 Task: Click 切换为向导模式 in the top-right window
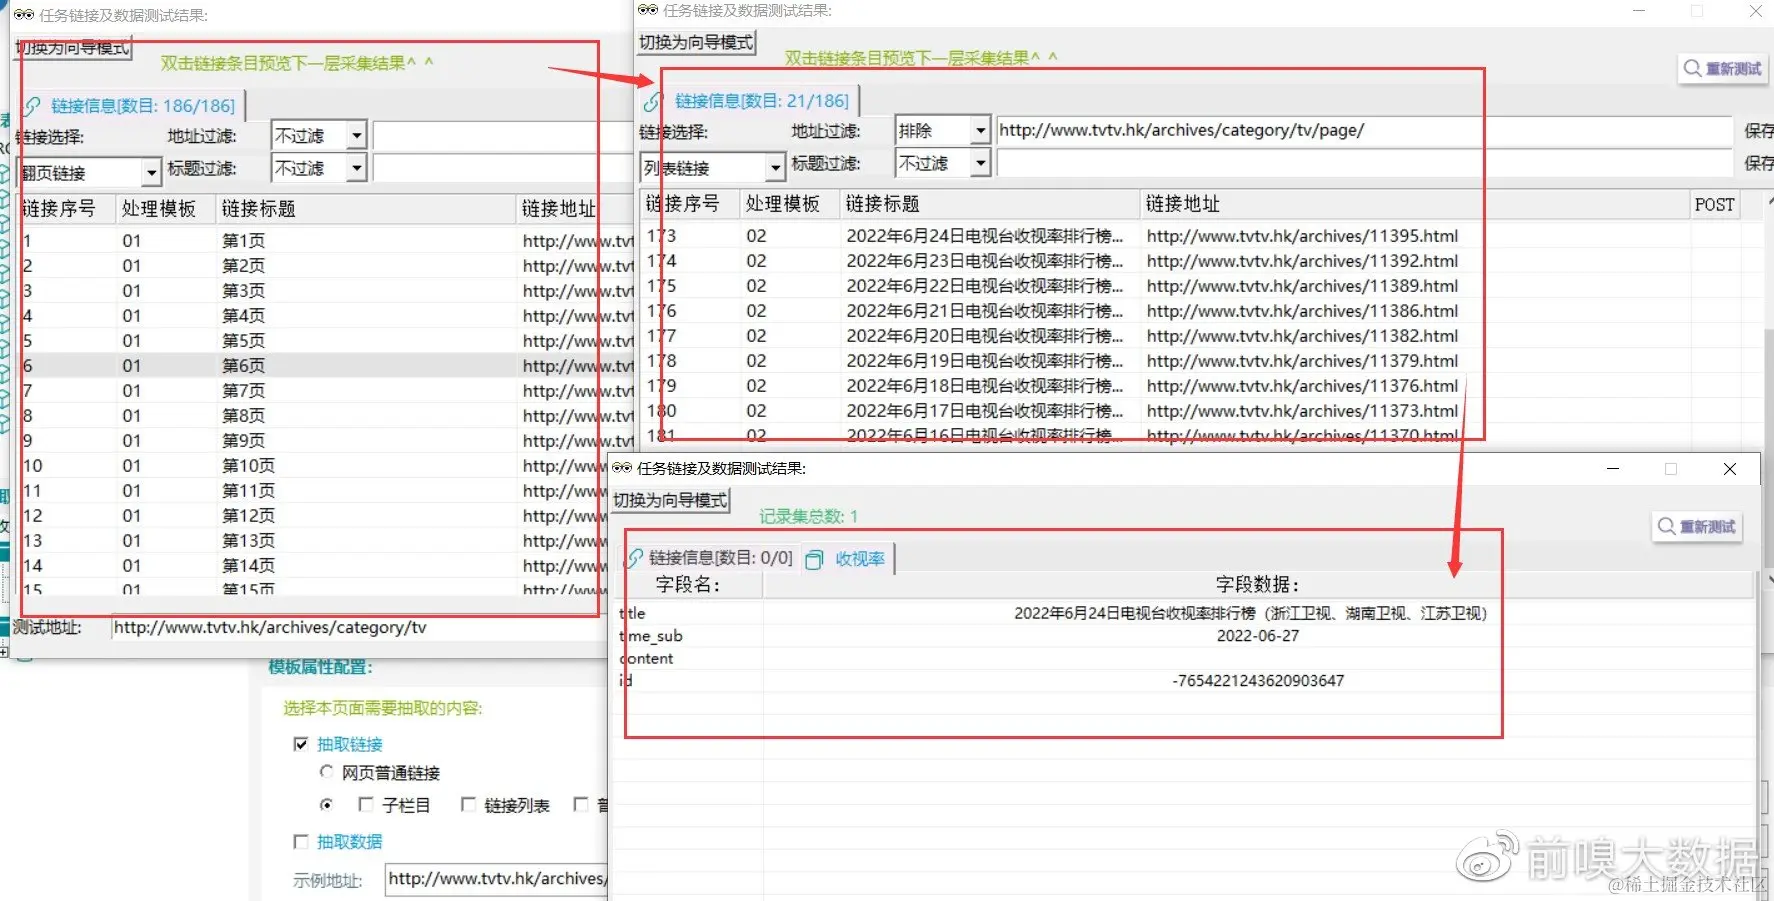click(697, 42)
